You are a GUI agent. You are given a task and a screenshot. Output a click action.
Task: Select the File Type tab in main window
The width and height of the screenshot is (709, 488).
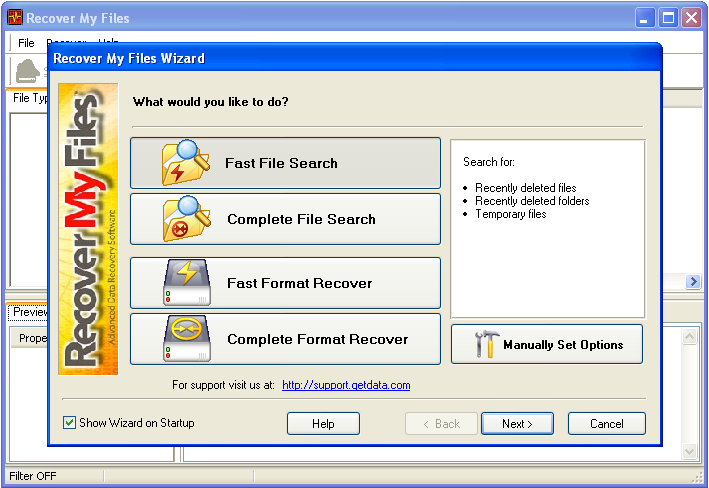pos(28,98)
